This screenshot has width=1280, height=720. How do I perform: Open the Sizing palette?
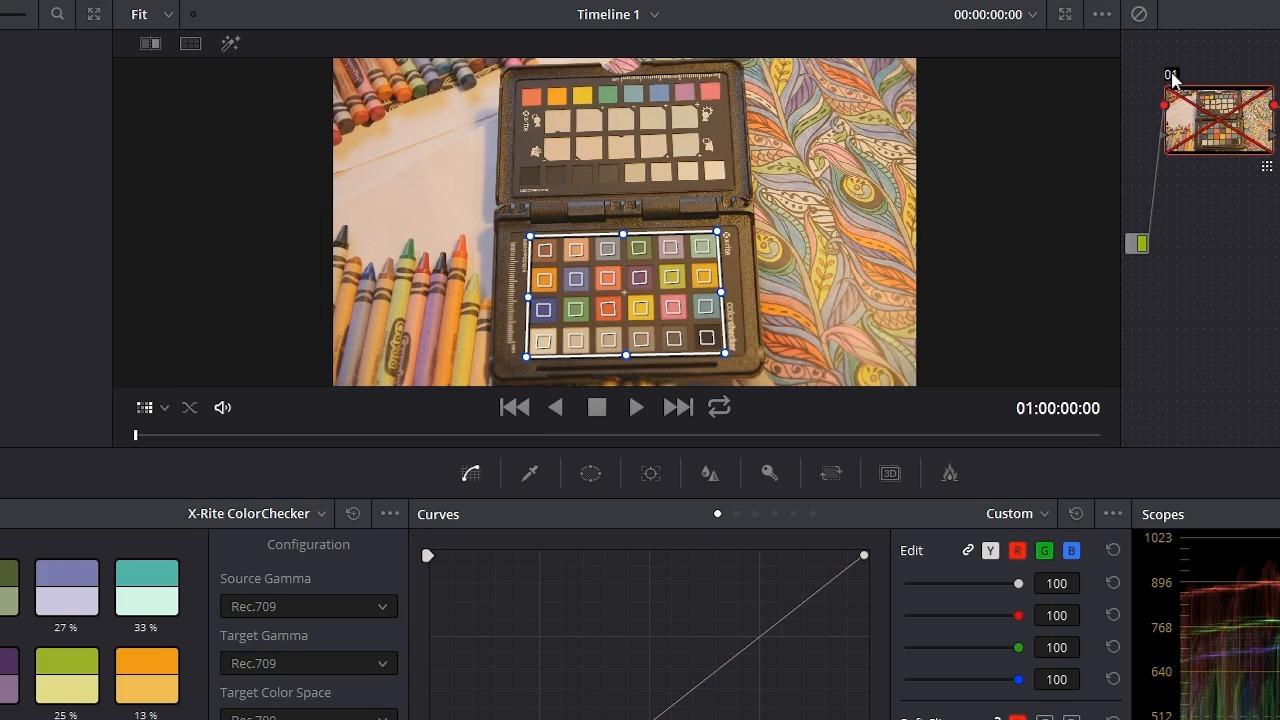pos(830,473)
